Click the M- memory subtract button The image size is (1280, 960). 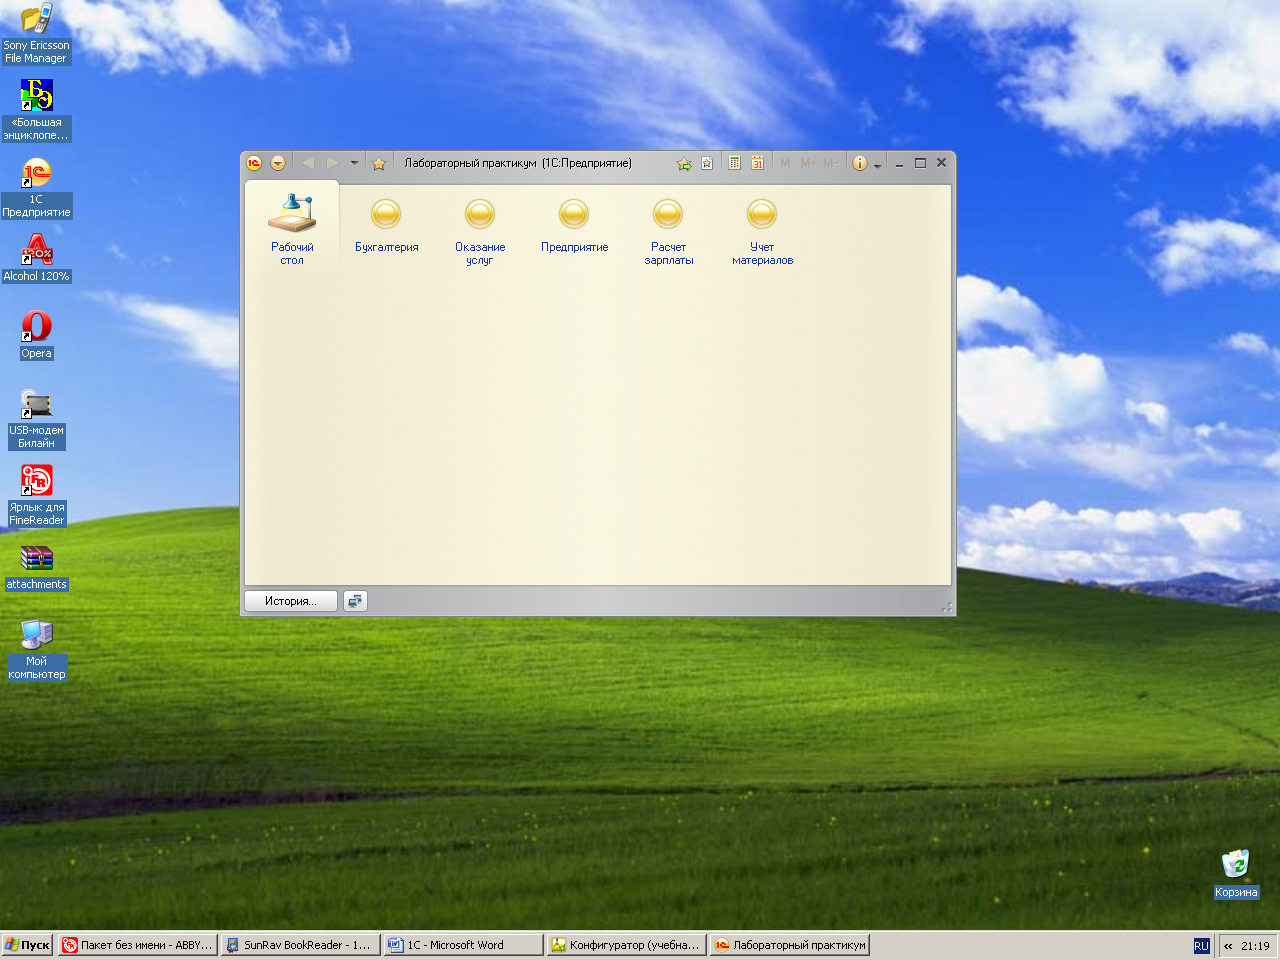(x=831, y=163)
